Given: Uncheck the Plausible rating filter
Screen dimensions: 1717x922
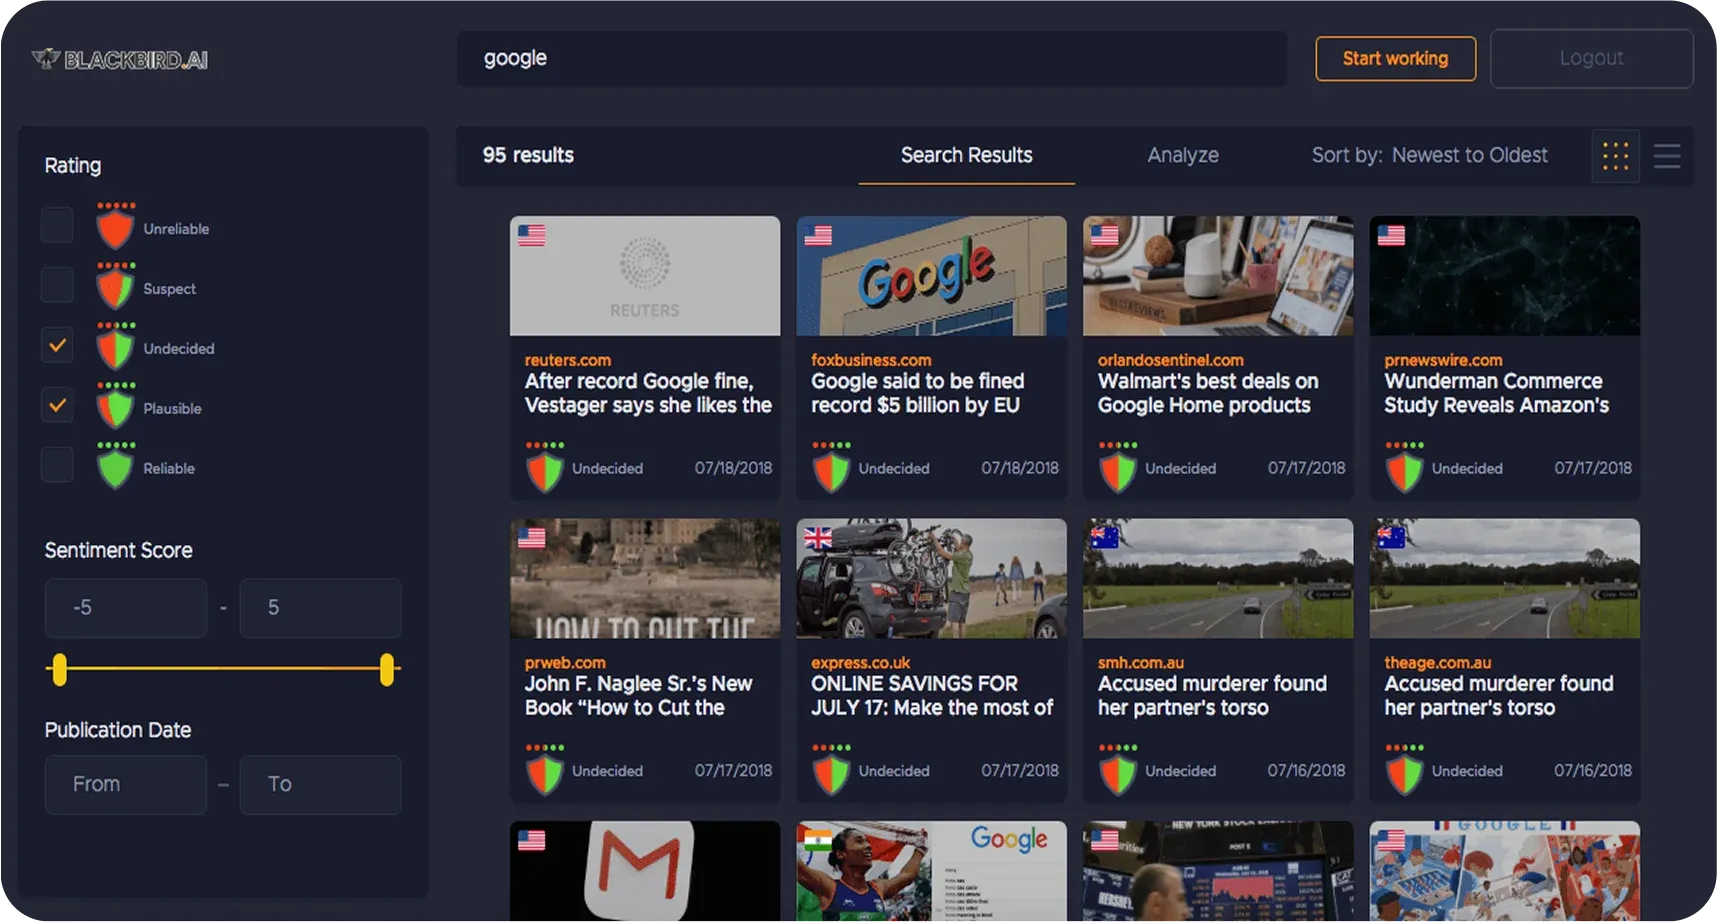Looking at the screenshot, I should pyautogui.click(x=57, y=405).
